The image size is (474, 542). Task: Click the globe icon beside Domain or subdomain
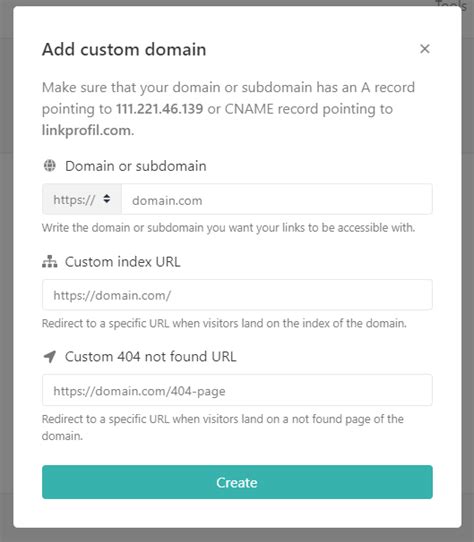49,166
